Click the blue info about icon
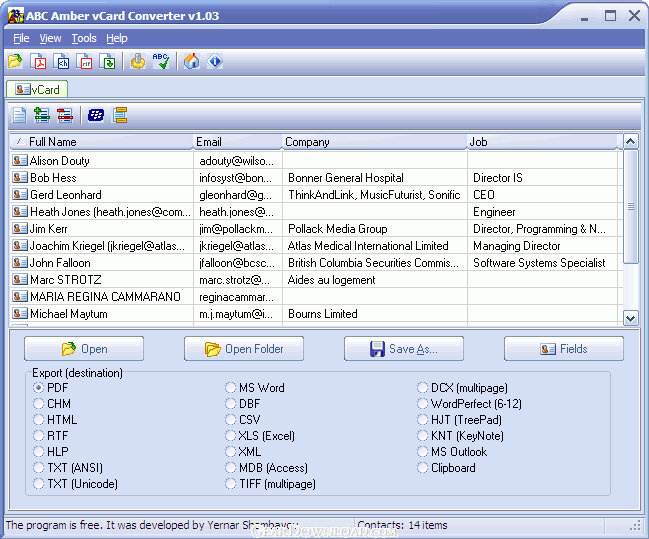649x539 pixels. pos(215,61)
